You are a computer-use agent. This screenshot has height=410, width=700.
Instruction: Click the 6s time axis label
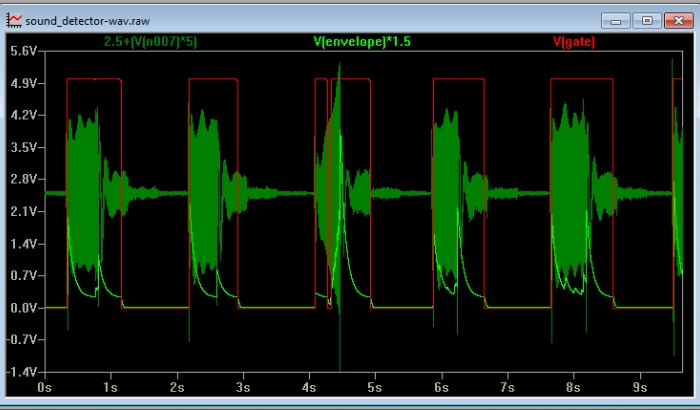point(442,387)
